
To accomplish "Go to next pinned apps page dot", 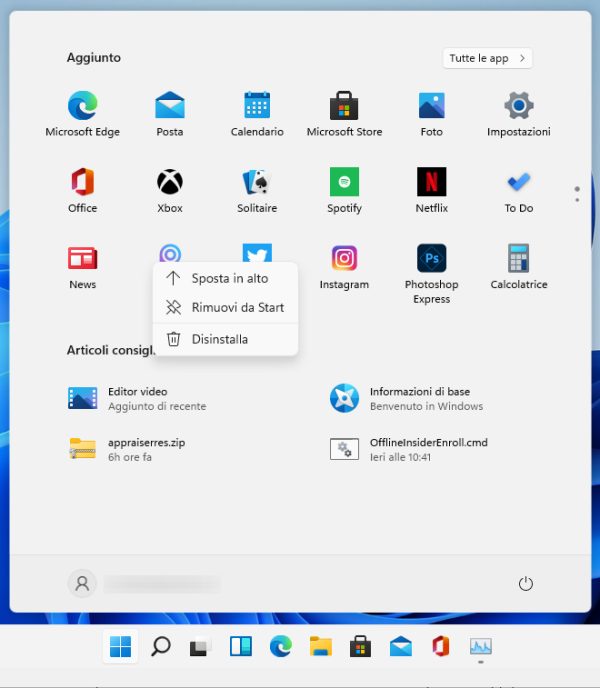I will click(x=577, y=200).
